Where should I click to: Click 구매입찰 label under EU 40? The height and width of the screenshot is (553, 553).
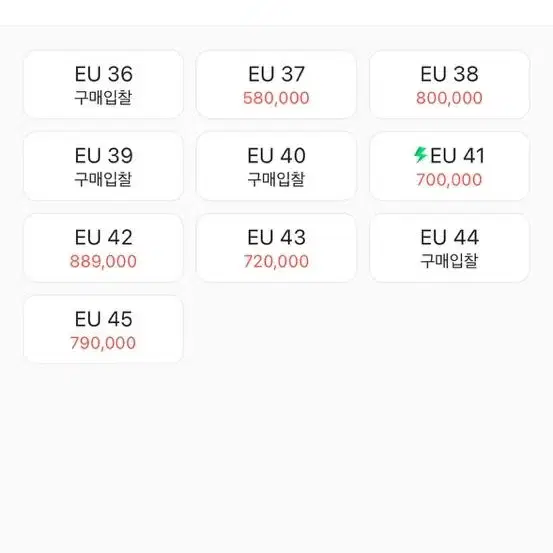[276, 180]
